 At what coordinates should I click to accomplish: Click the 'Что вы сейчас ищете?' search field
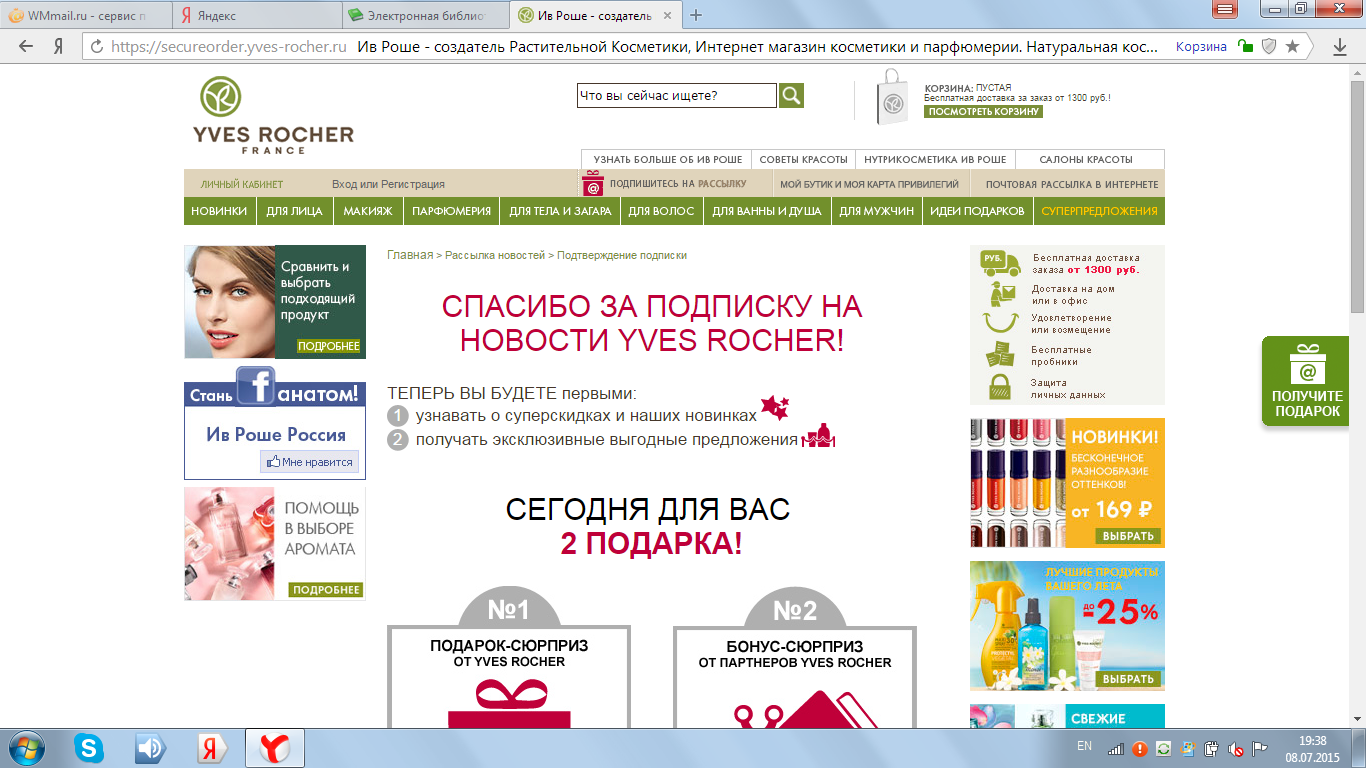point(676,96)
